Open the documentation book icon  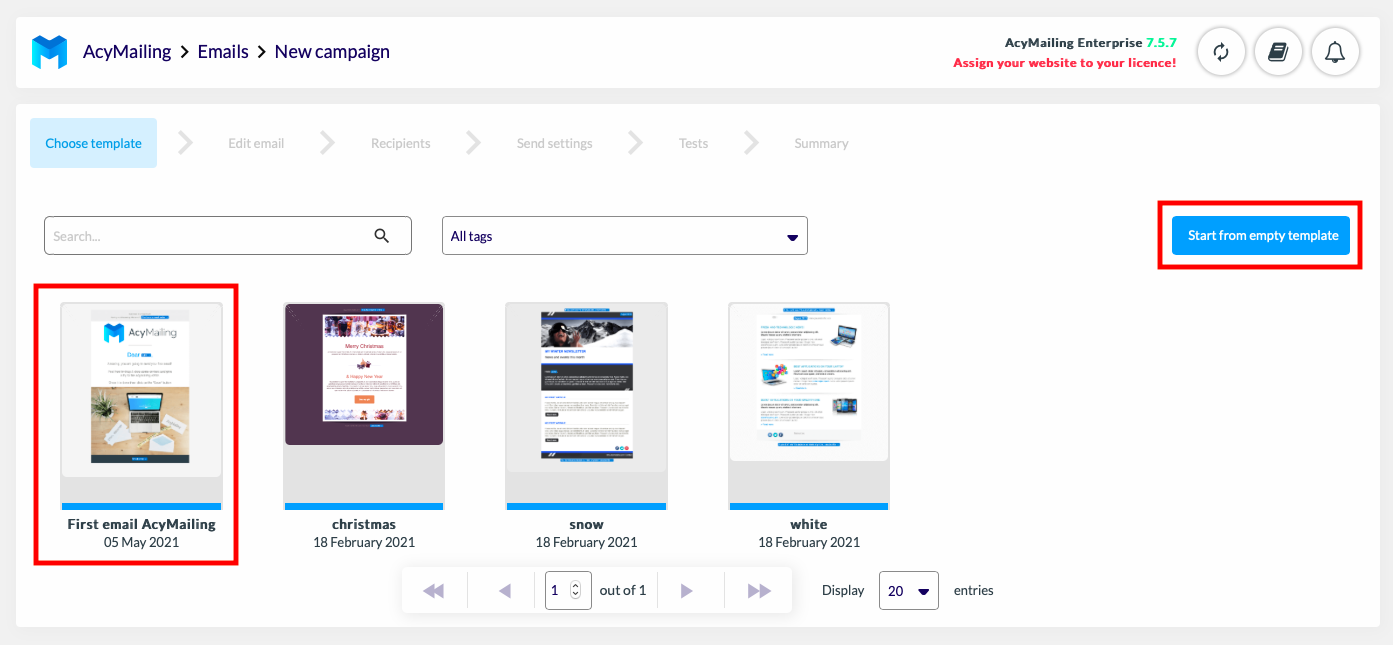coord(1278,52)
